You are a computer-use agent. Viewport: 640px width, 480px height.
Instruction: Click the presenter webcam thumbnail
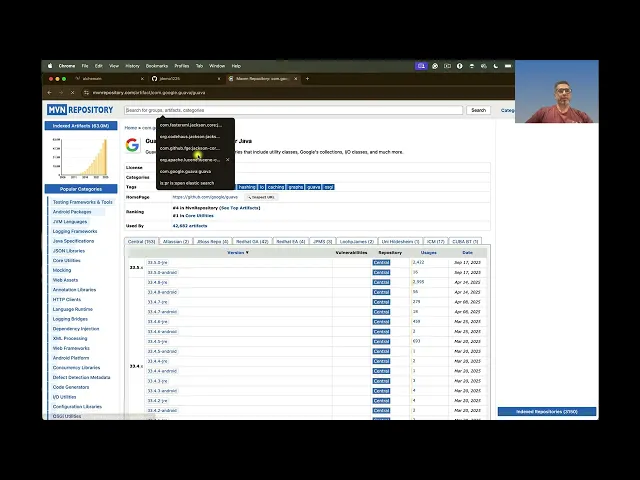(x=557, y=91)
